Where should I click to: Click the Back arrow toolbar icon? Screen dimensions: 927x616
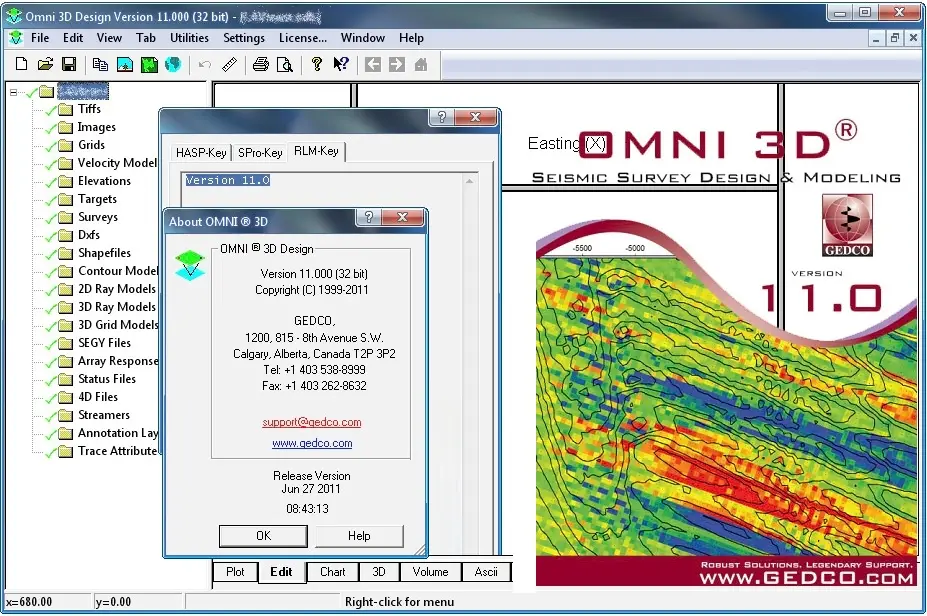[372, 64]
